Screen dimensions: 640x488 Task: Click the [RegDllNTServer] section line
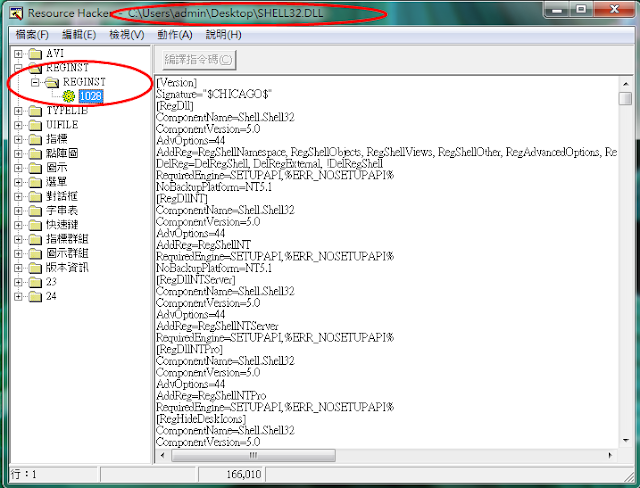pos(196,280)
